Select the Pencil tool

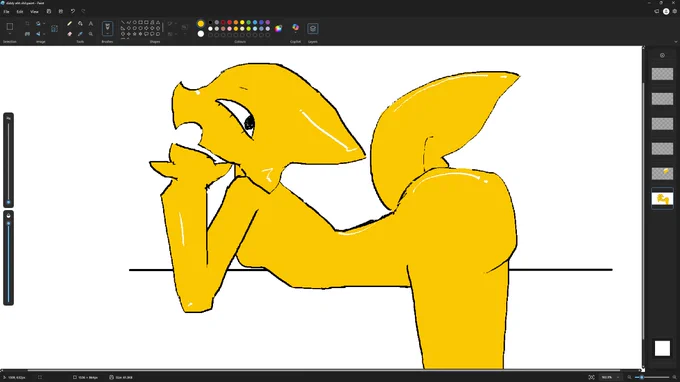click(x=69, y=23)
